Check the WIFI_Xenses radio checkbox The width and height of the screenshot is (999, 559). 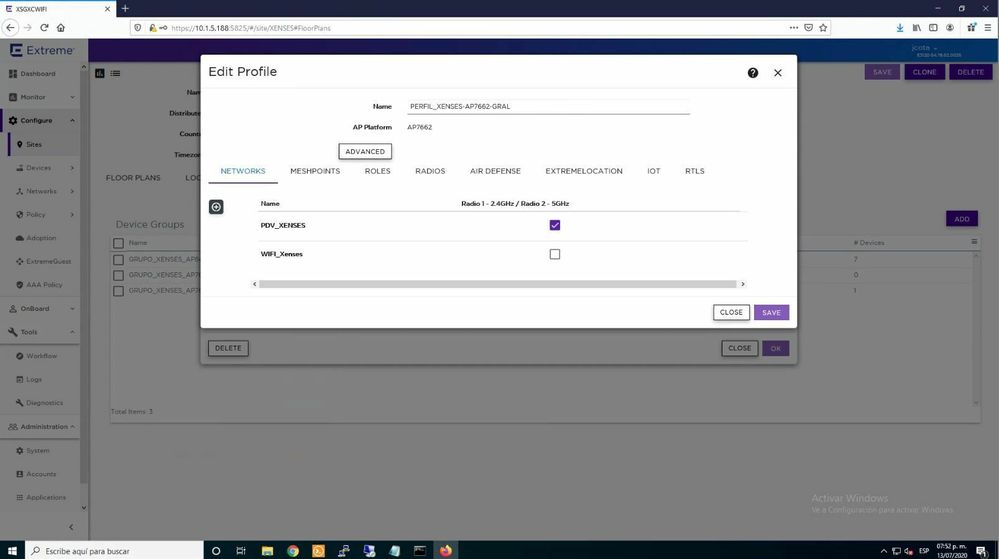(x=555, y=254)
